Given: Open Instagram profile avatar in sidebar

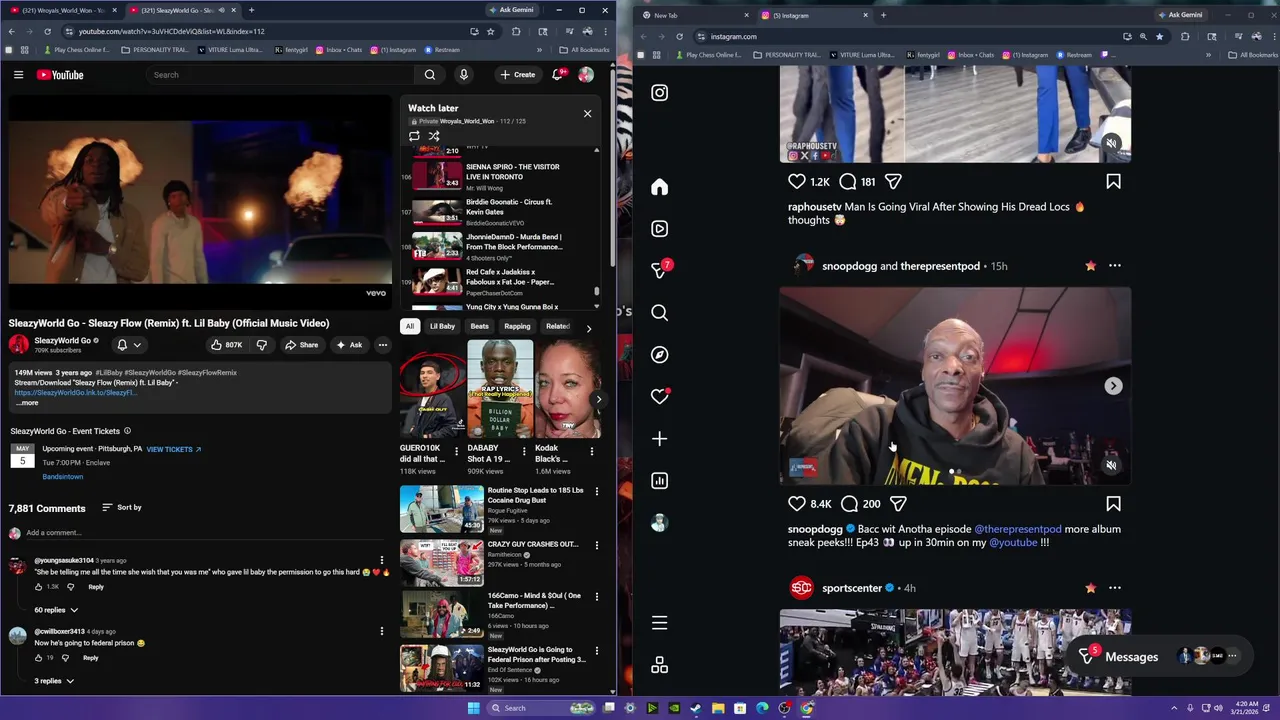Looking at the screenshot, I should click(659, 523).
